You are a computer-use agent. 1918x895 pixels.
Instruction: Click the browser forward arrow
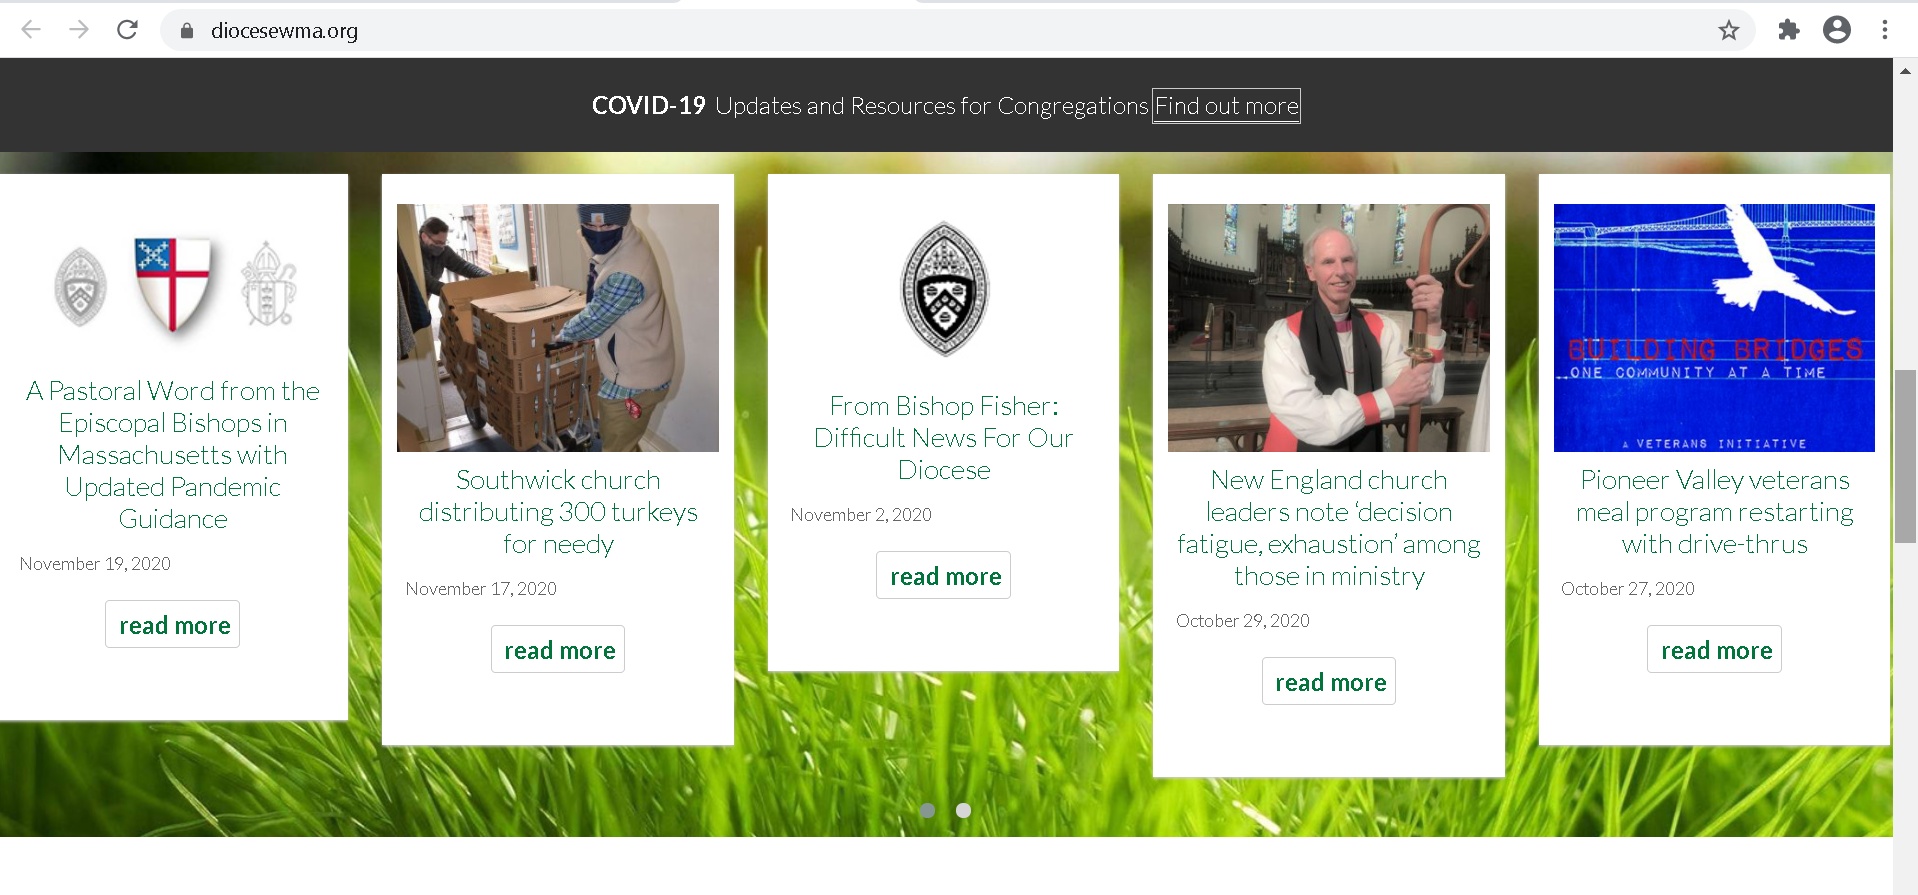coord(79,30)
